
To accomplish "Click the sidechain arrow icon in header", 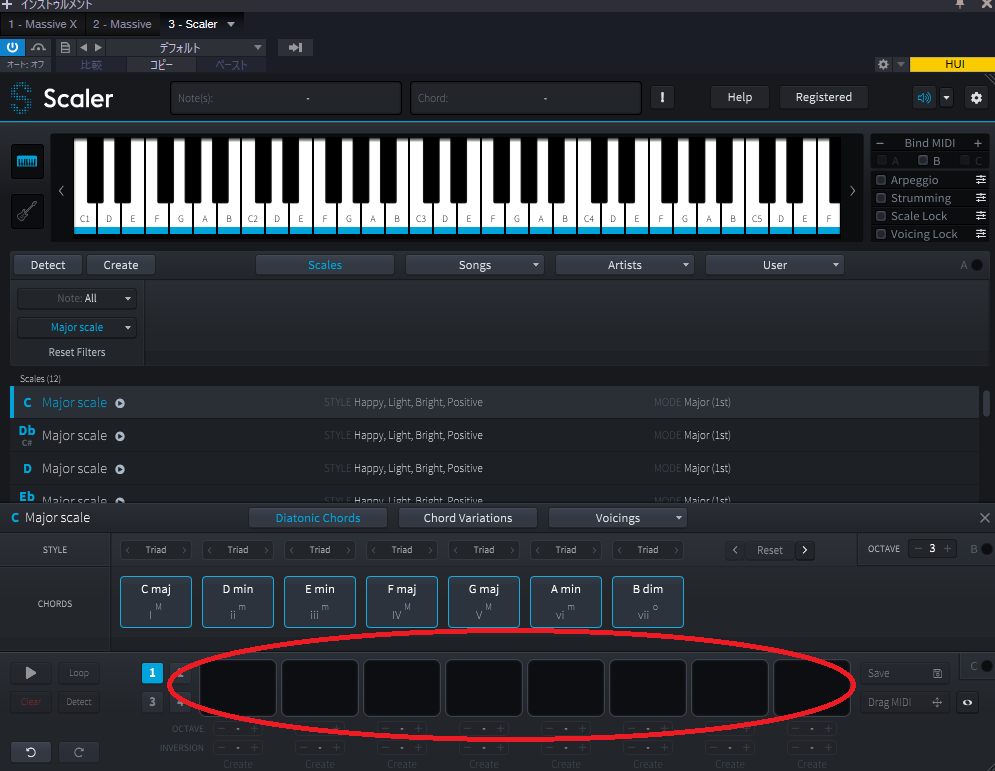I will 295,48.
